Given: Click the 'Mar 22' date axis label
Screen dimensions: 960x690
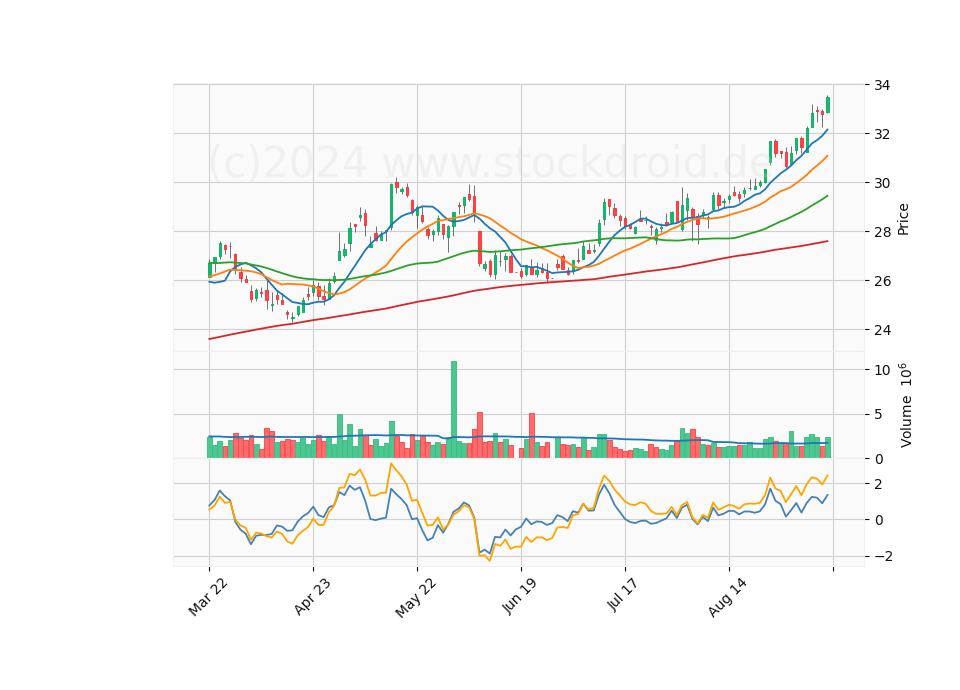Looking at the screenshot, I should (208, 598).
